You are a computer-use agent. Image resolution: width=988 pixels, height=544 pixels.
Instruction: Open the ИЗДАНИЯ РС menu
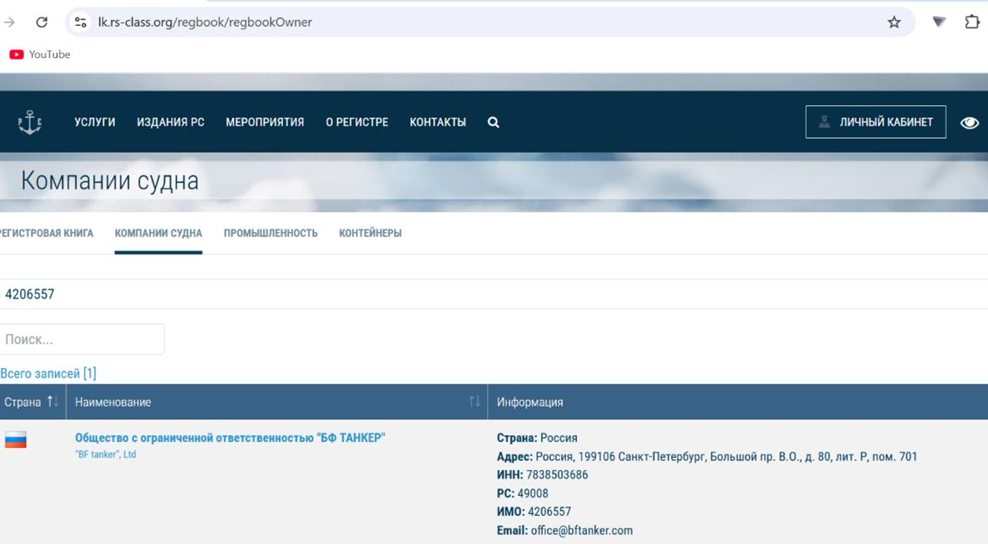click(x=171, y=122)
